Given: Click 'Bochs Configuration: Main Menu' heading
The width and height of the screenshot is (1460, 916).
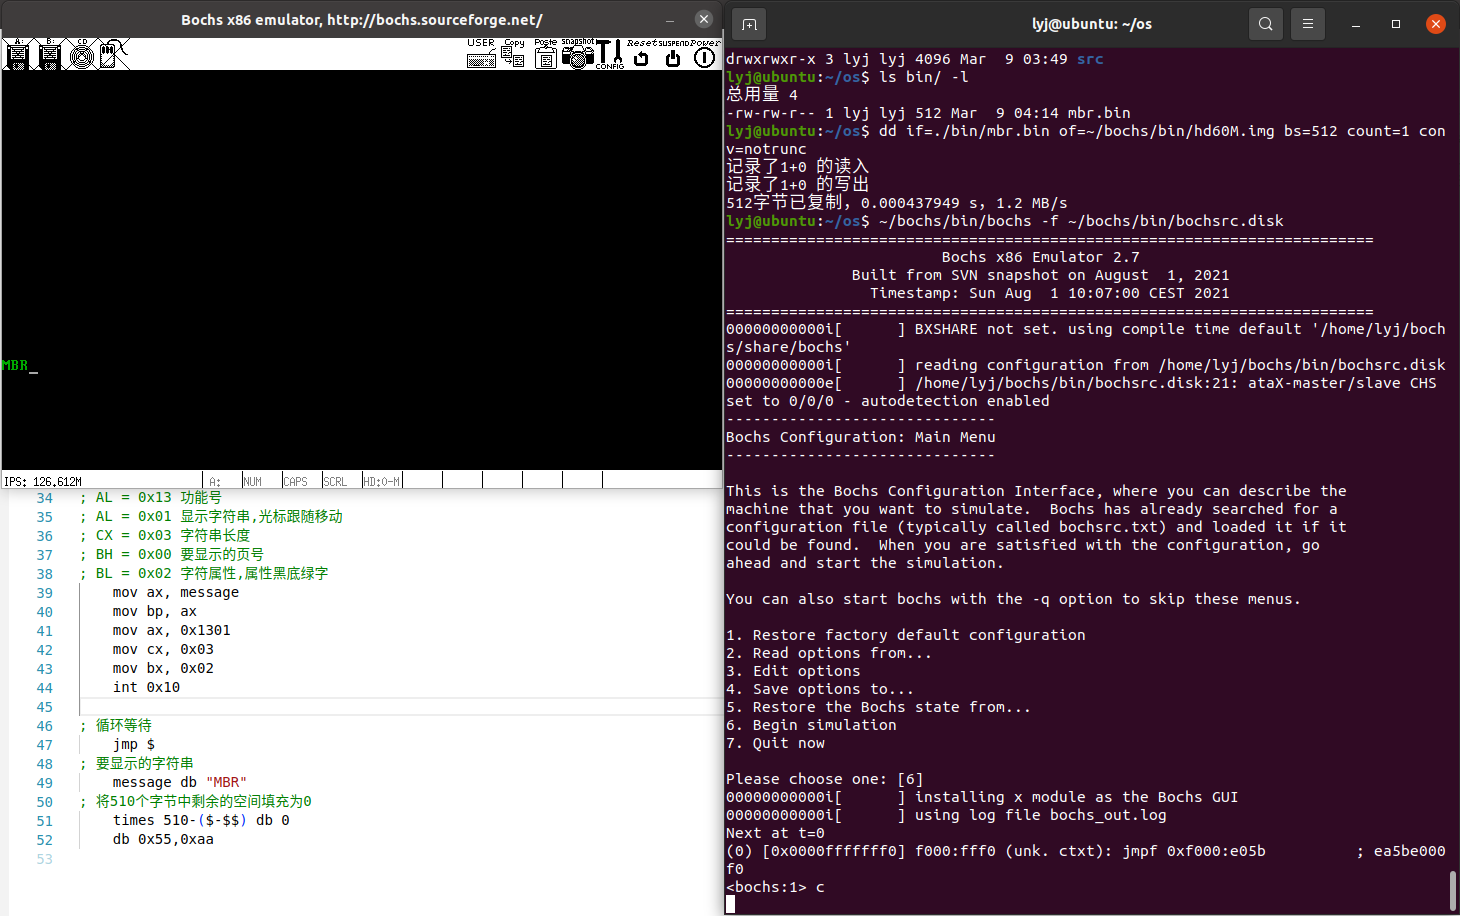Looking at the screenshot, I should (x=861, y=437).
